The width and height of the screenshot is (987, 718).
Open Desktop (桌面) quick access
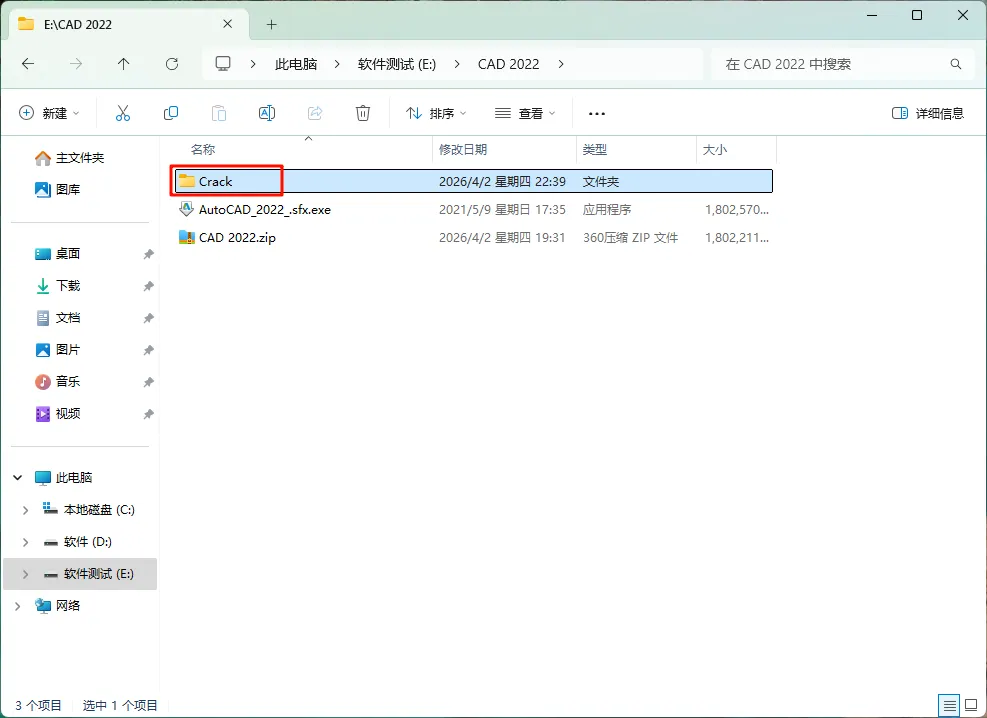point(57,254)
